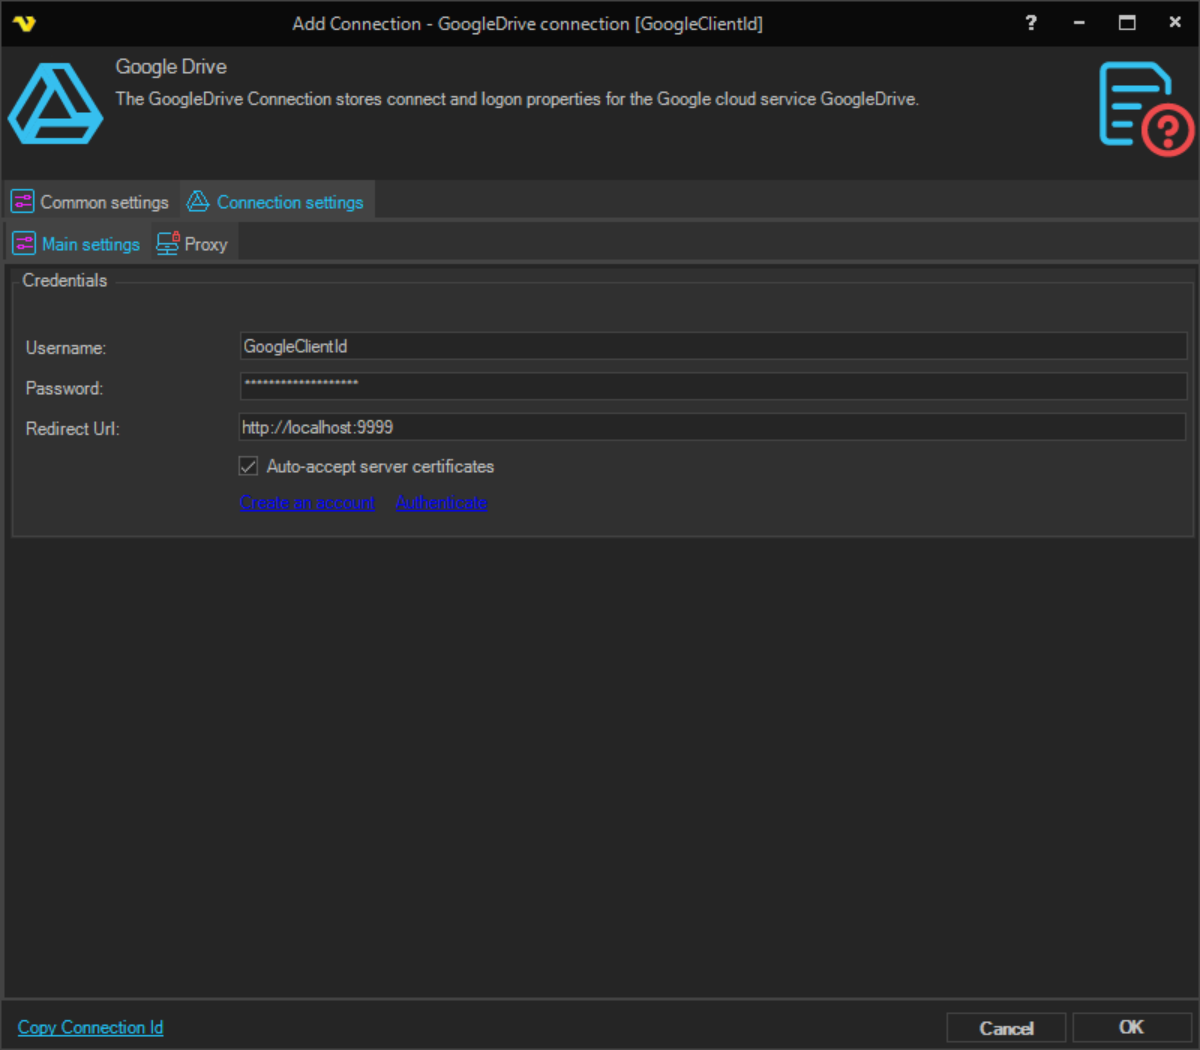Click the Proxy server icon
The height and width of the screenshot is (1050, 1200).
(x=167, y=244)
